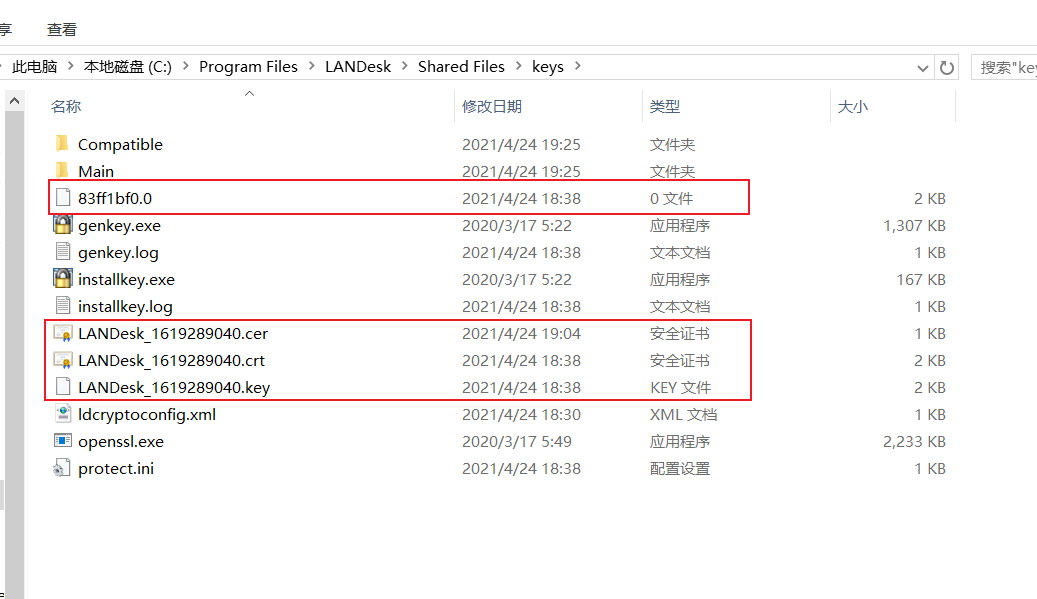The height and width of the screenshot is (599, 1037).
Task: Click the genkey.exe application icon
Action: click(62, 225)
